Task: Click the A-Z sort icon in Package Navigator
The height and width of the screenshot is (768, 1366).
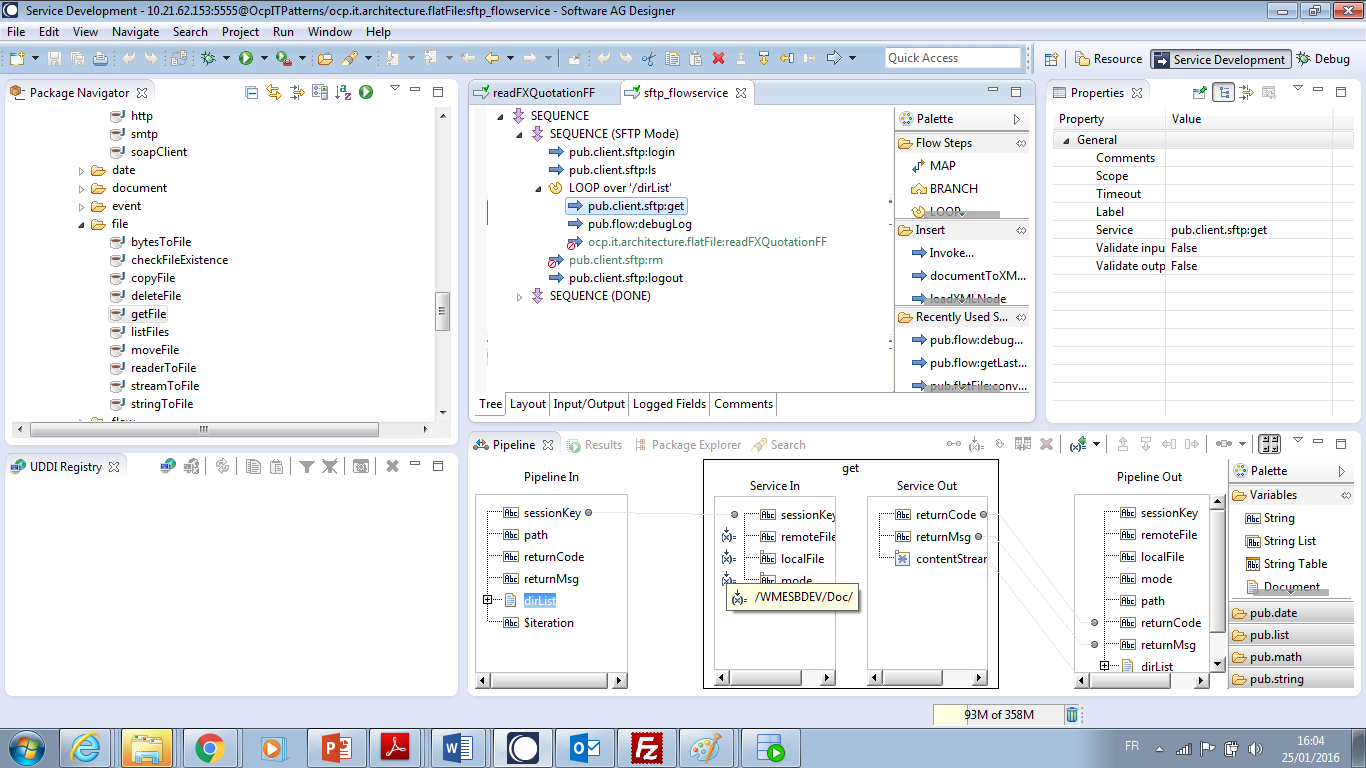Action: point(343,92)
